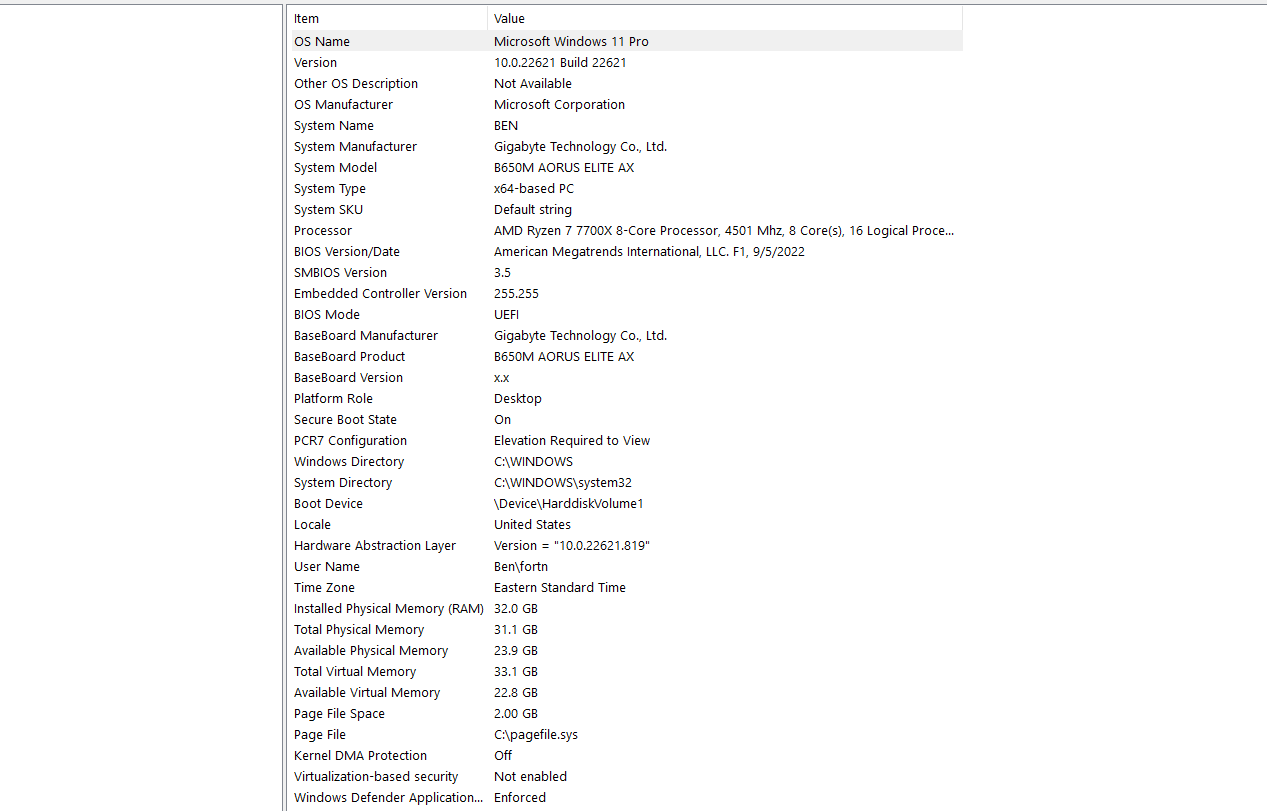The width and height of the screenshot is (1267, 811).
Task: Select the System Name row
Action: [626, 125]
